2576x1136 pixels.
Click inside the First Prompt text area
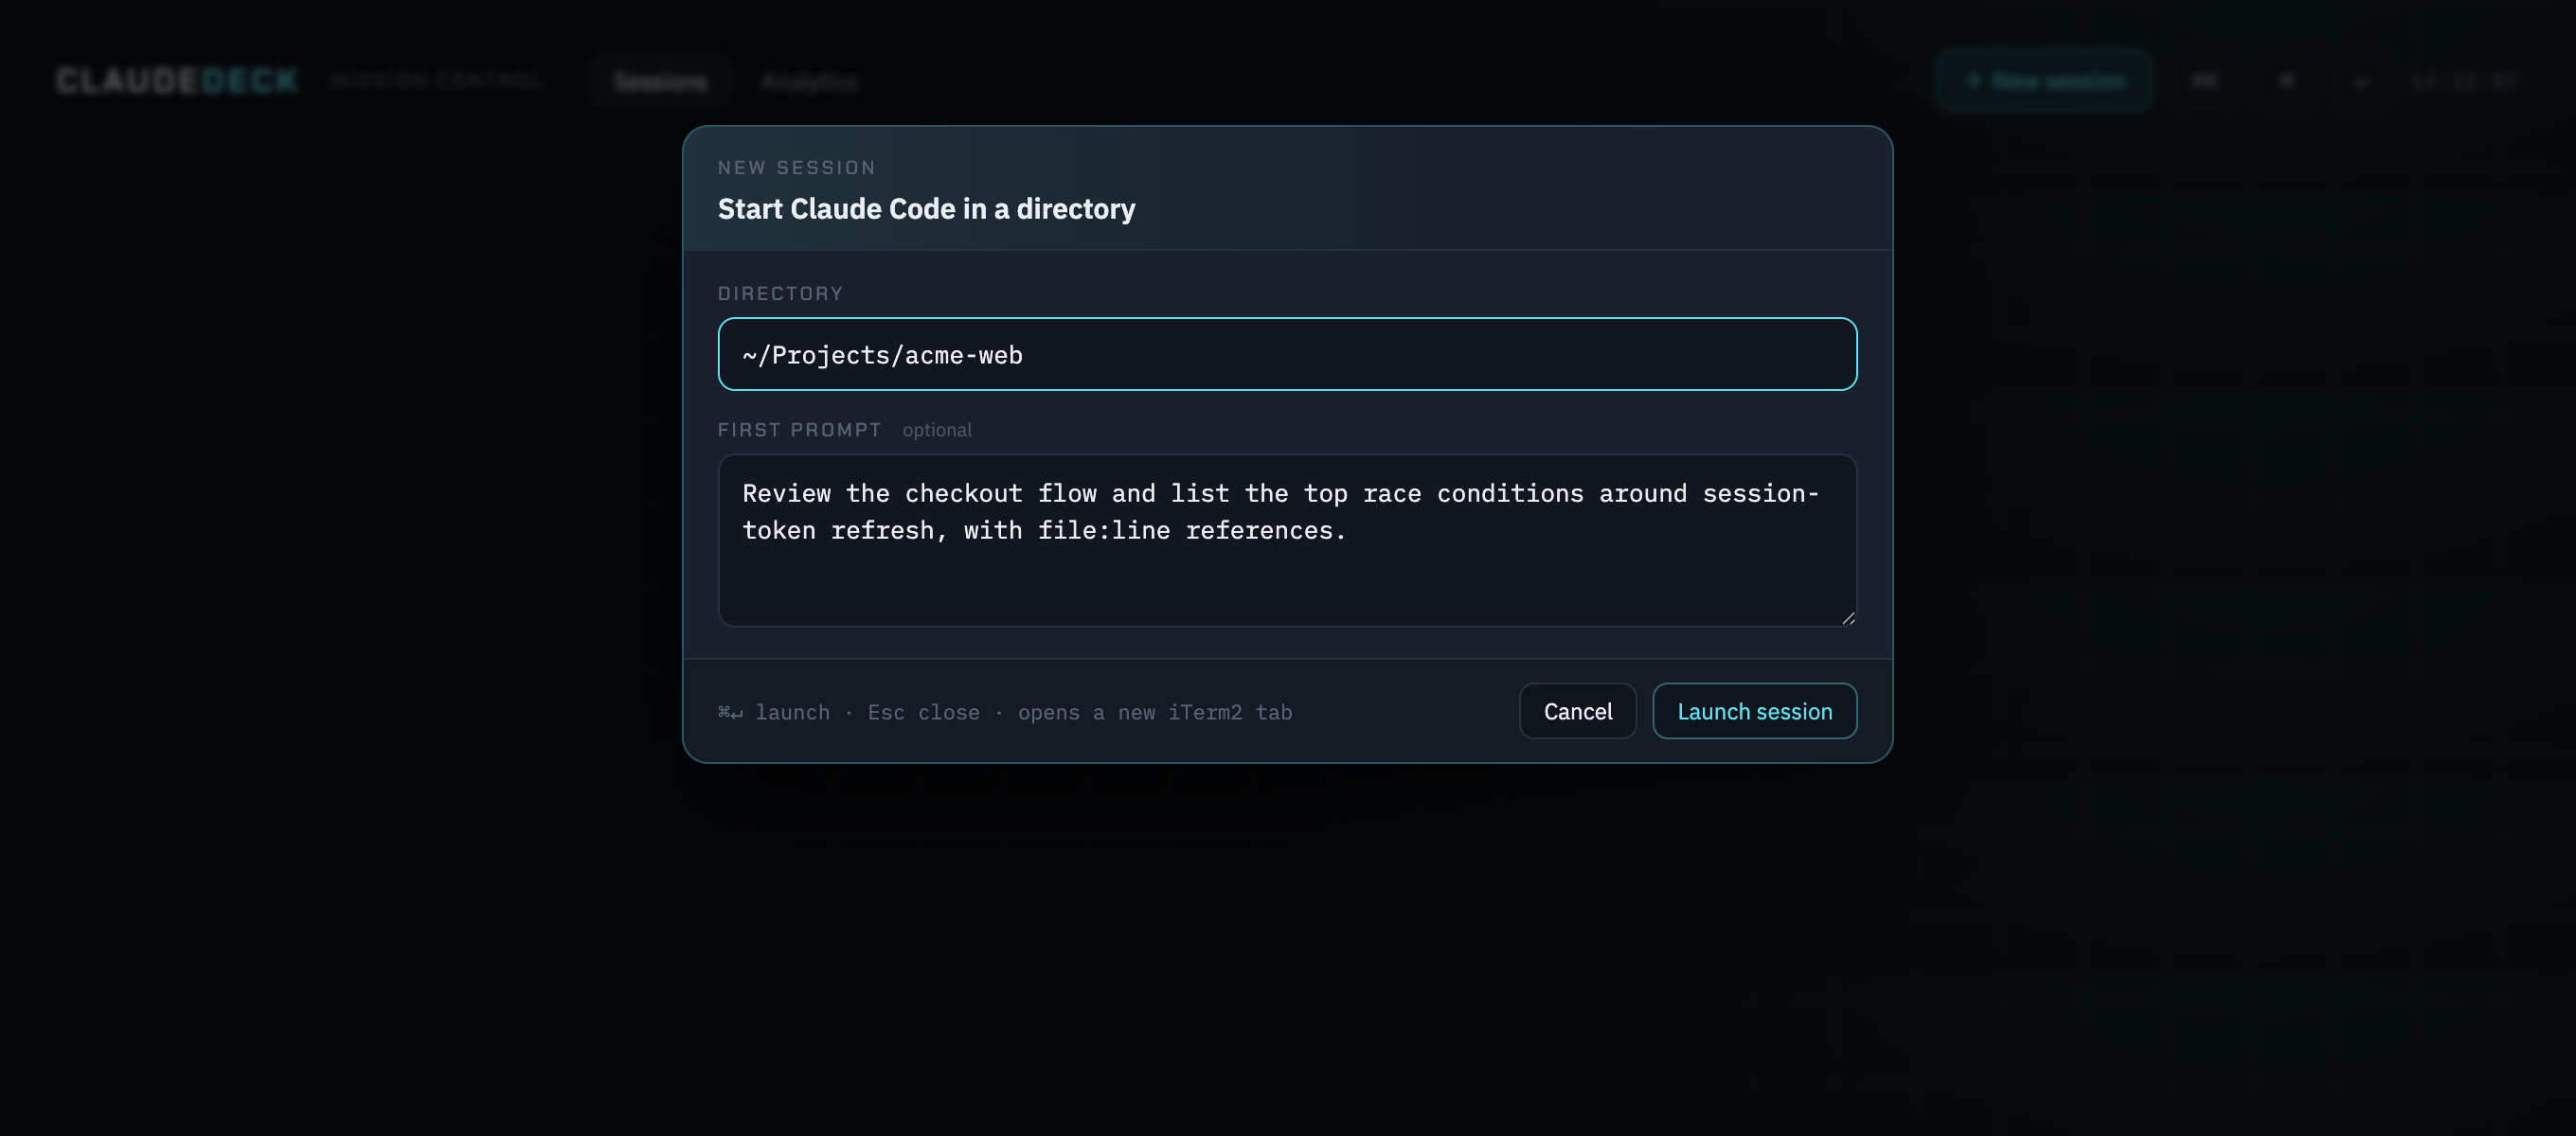pyautogui.click(x=1287, y=541)
